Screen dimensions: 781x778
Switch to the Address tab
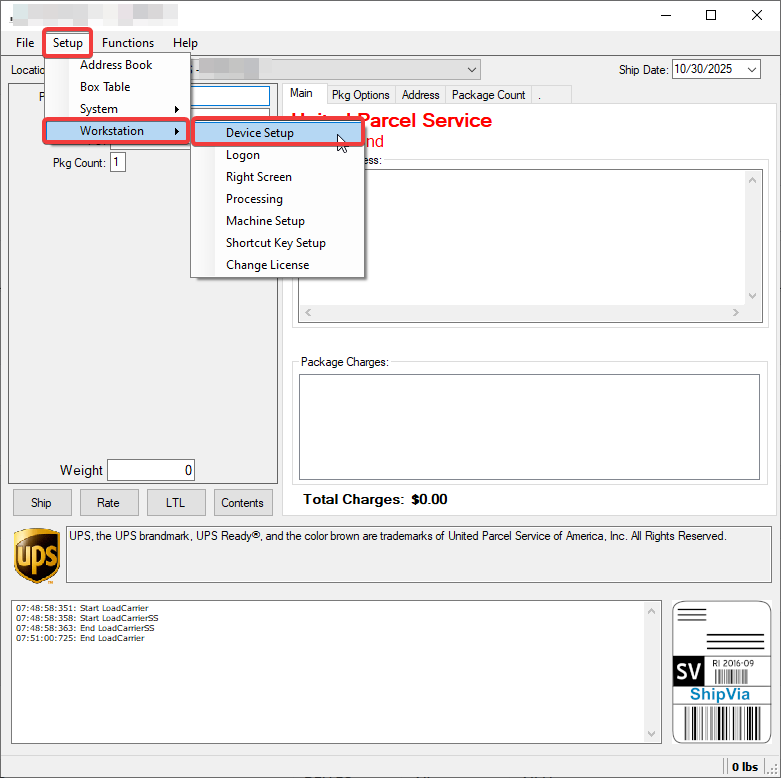point(420,95)
